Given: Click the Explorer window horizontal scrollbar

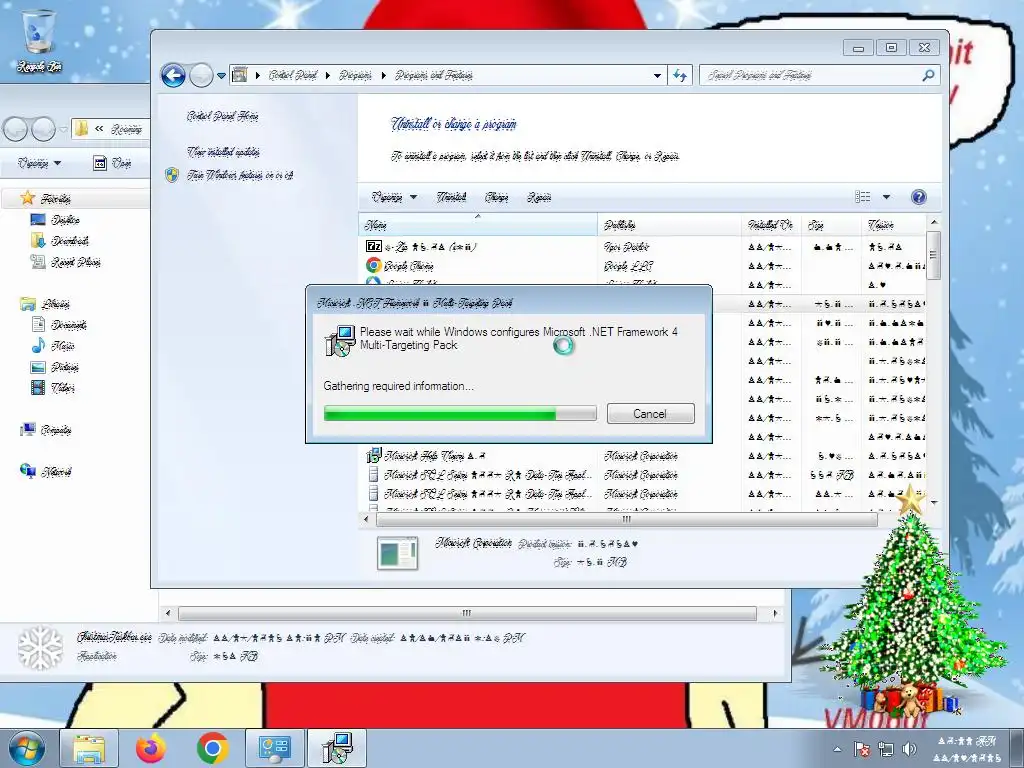Looking at the screenshot, I should (467, 613).
